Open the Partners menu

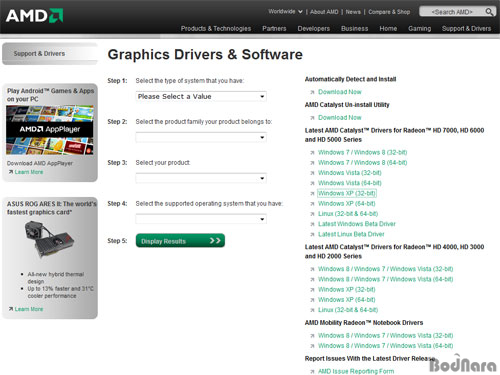coord(274,29)
